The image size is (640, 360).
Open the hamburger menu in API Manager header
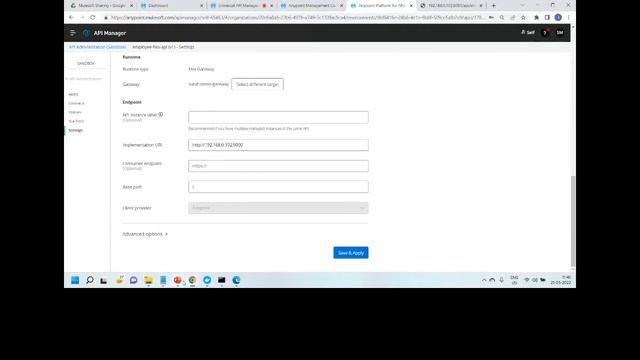[73, 33]
